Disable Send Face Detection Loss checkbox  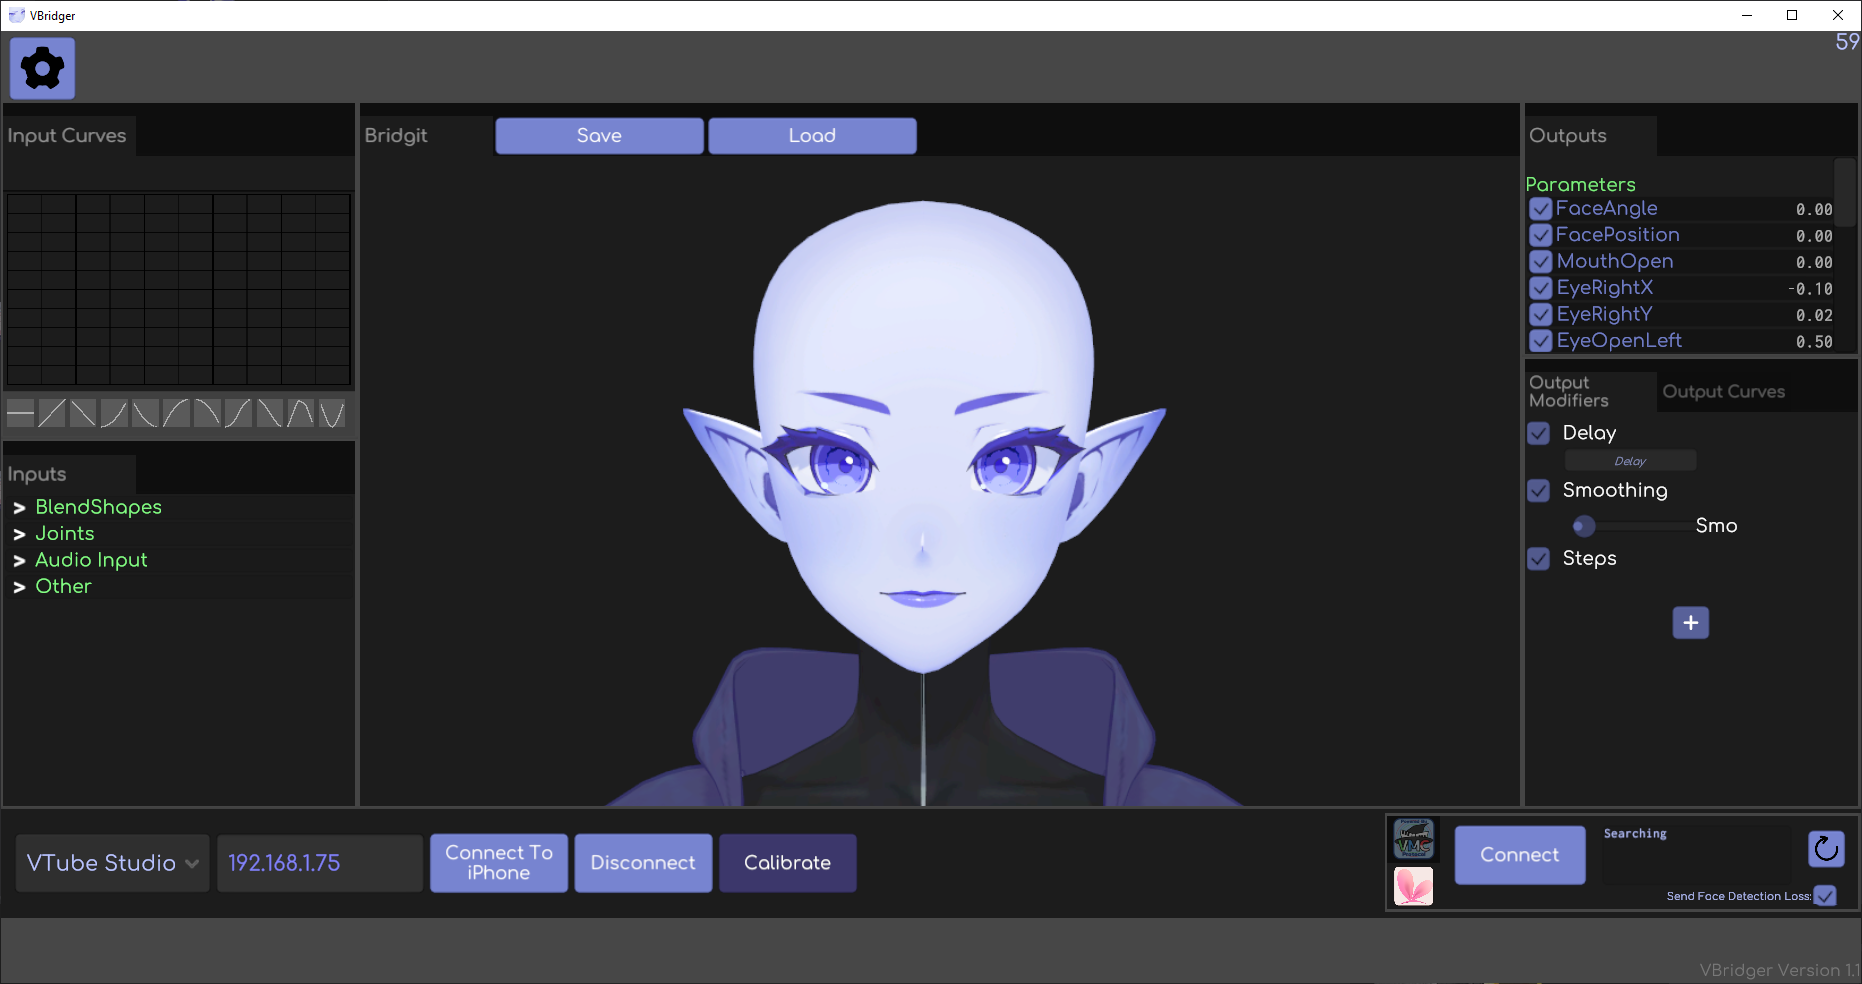tap(1825, 896)
